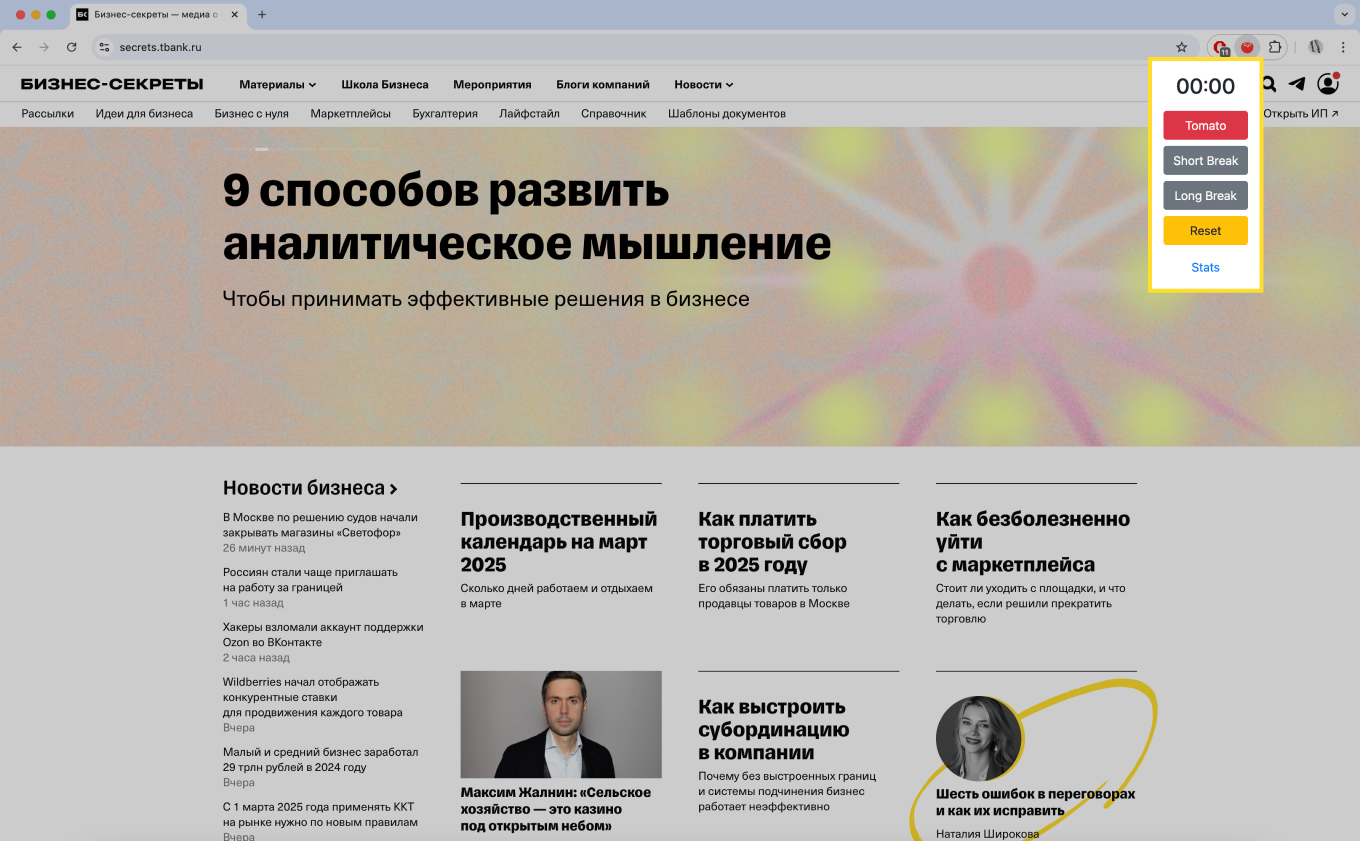Expand the Новости dropdown menu
Image resolution: width=1360 pixels, height=841 pixels.
click(703, 84)
